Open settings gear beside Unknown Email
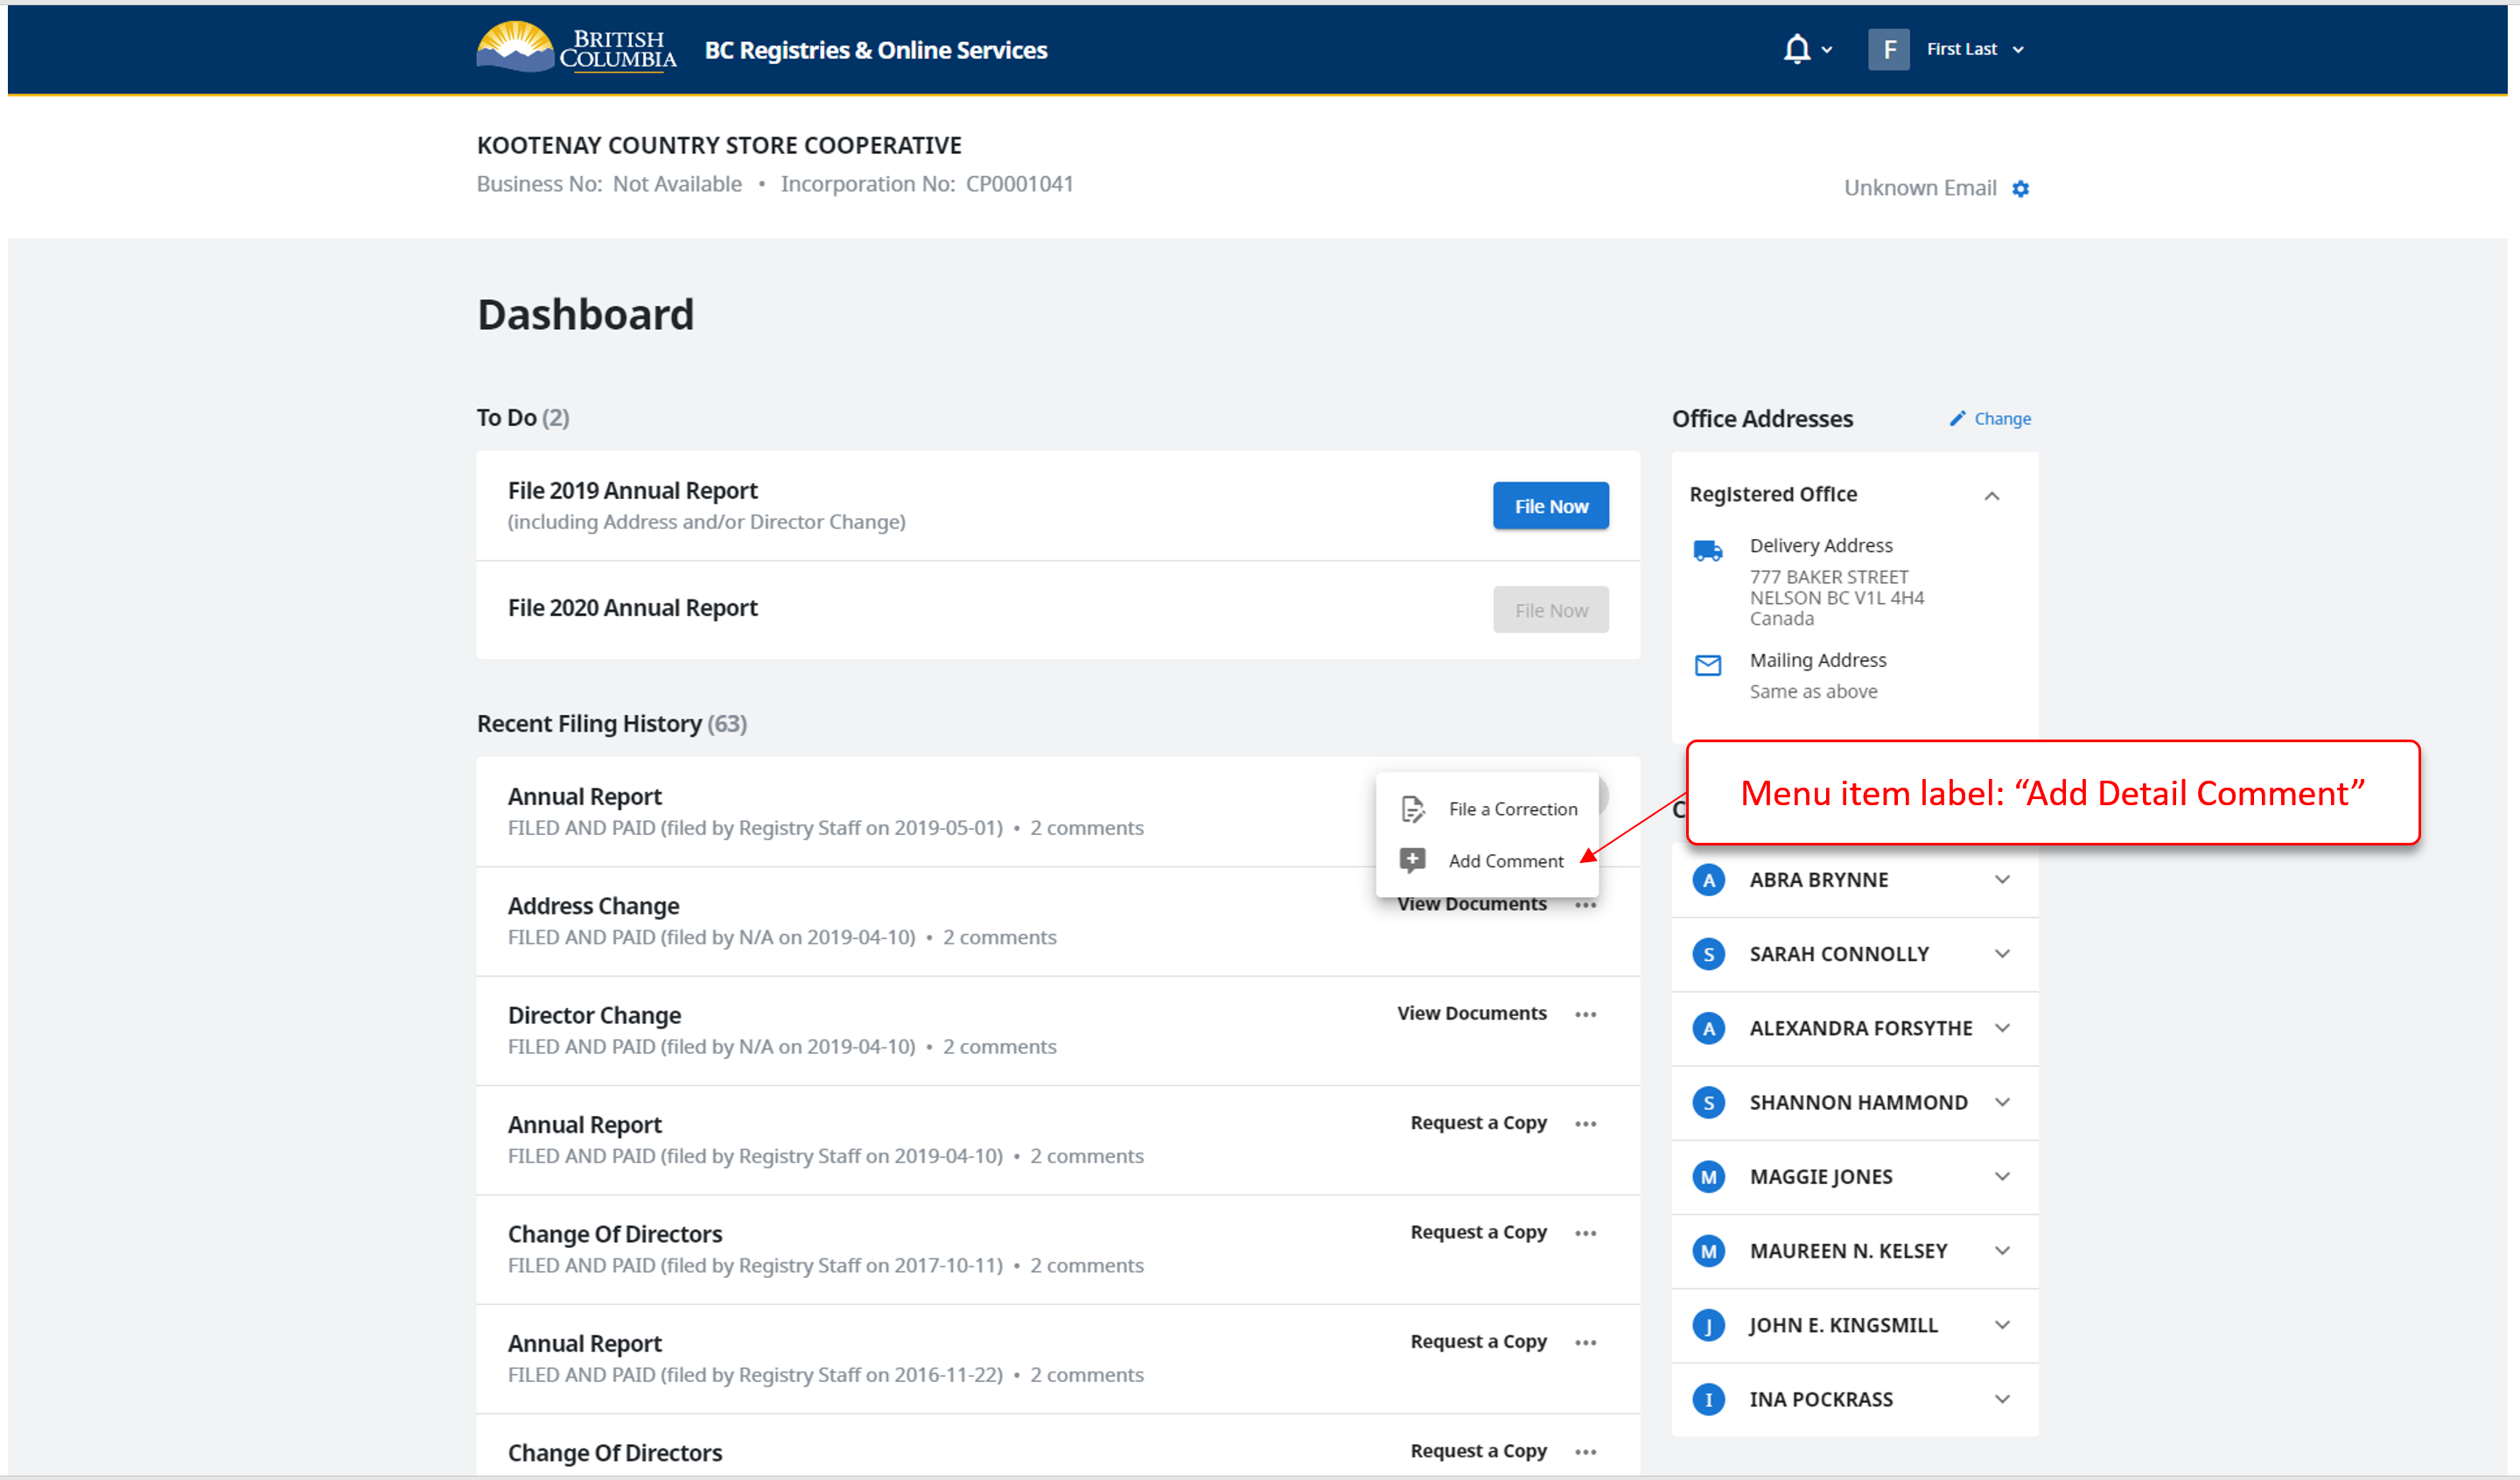The image size is (2520, 1480). [x=2020, y=188]
